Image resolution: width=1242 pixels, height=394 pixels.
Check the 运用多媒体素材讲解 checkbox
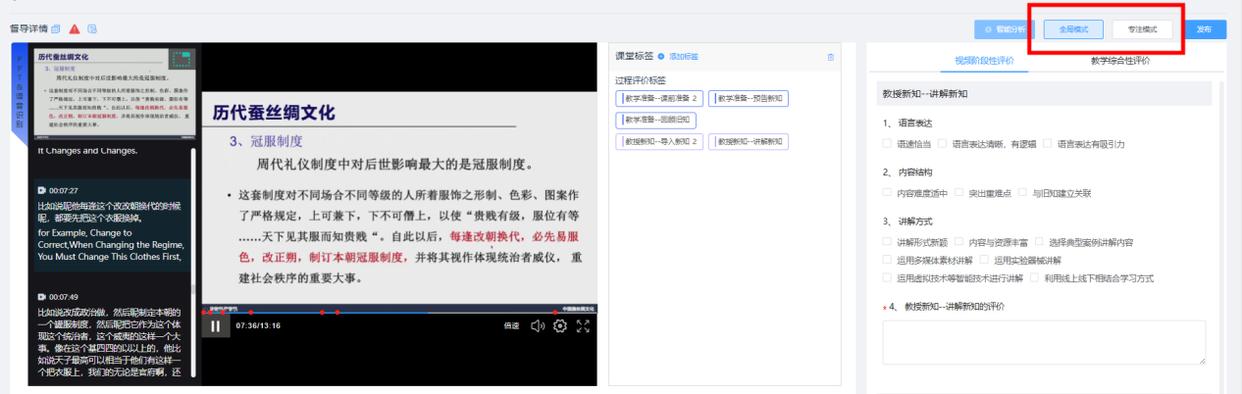pyautogui.click(x=887, y=259)
